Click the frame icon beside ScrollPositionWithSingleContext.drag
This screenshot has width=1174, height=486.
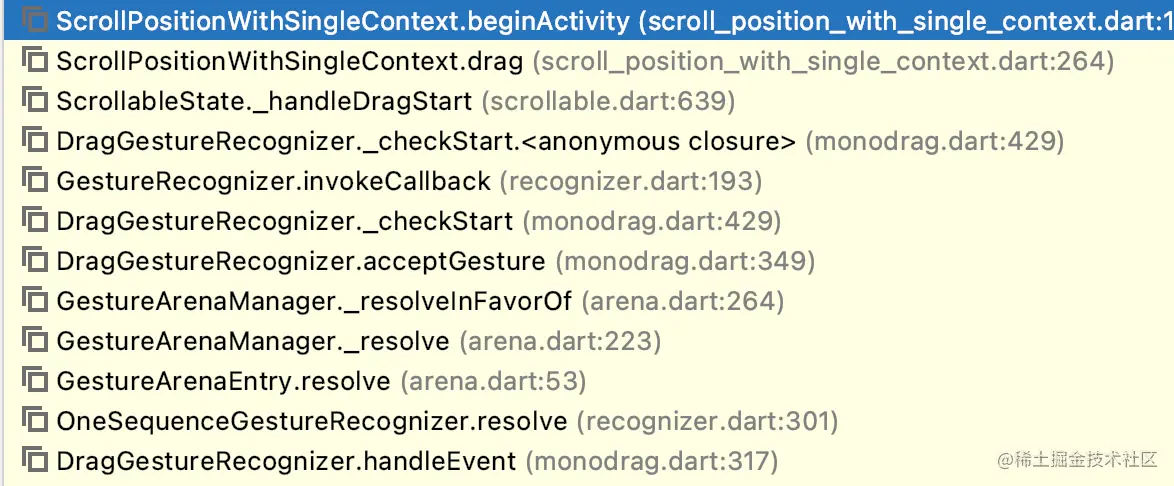35,61
